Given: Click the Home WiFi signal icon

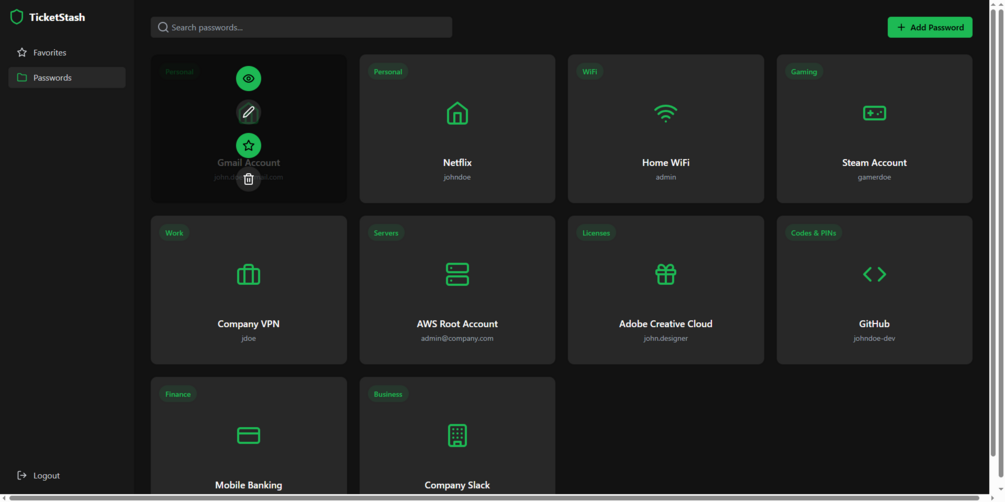Looking at the screenshot, I should tap(665, 113).
